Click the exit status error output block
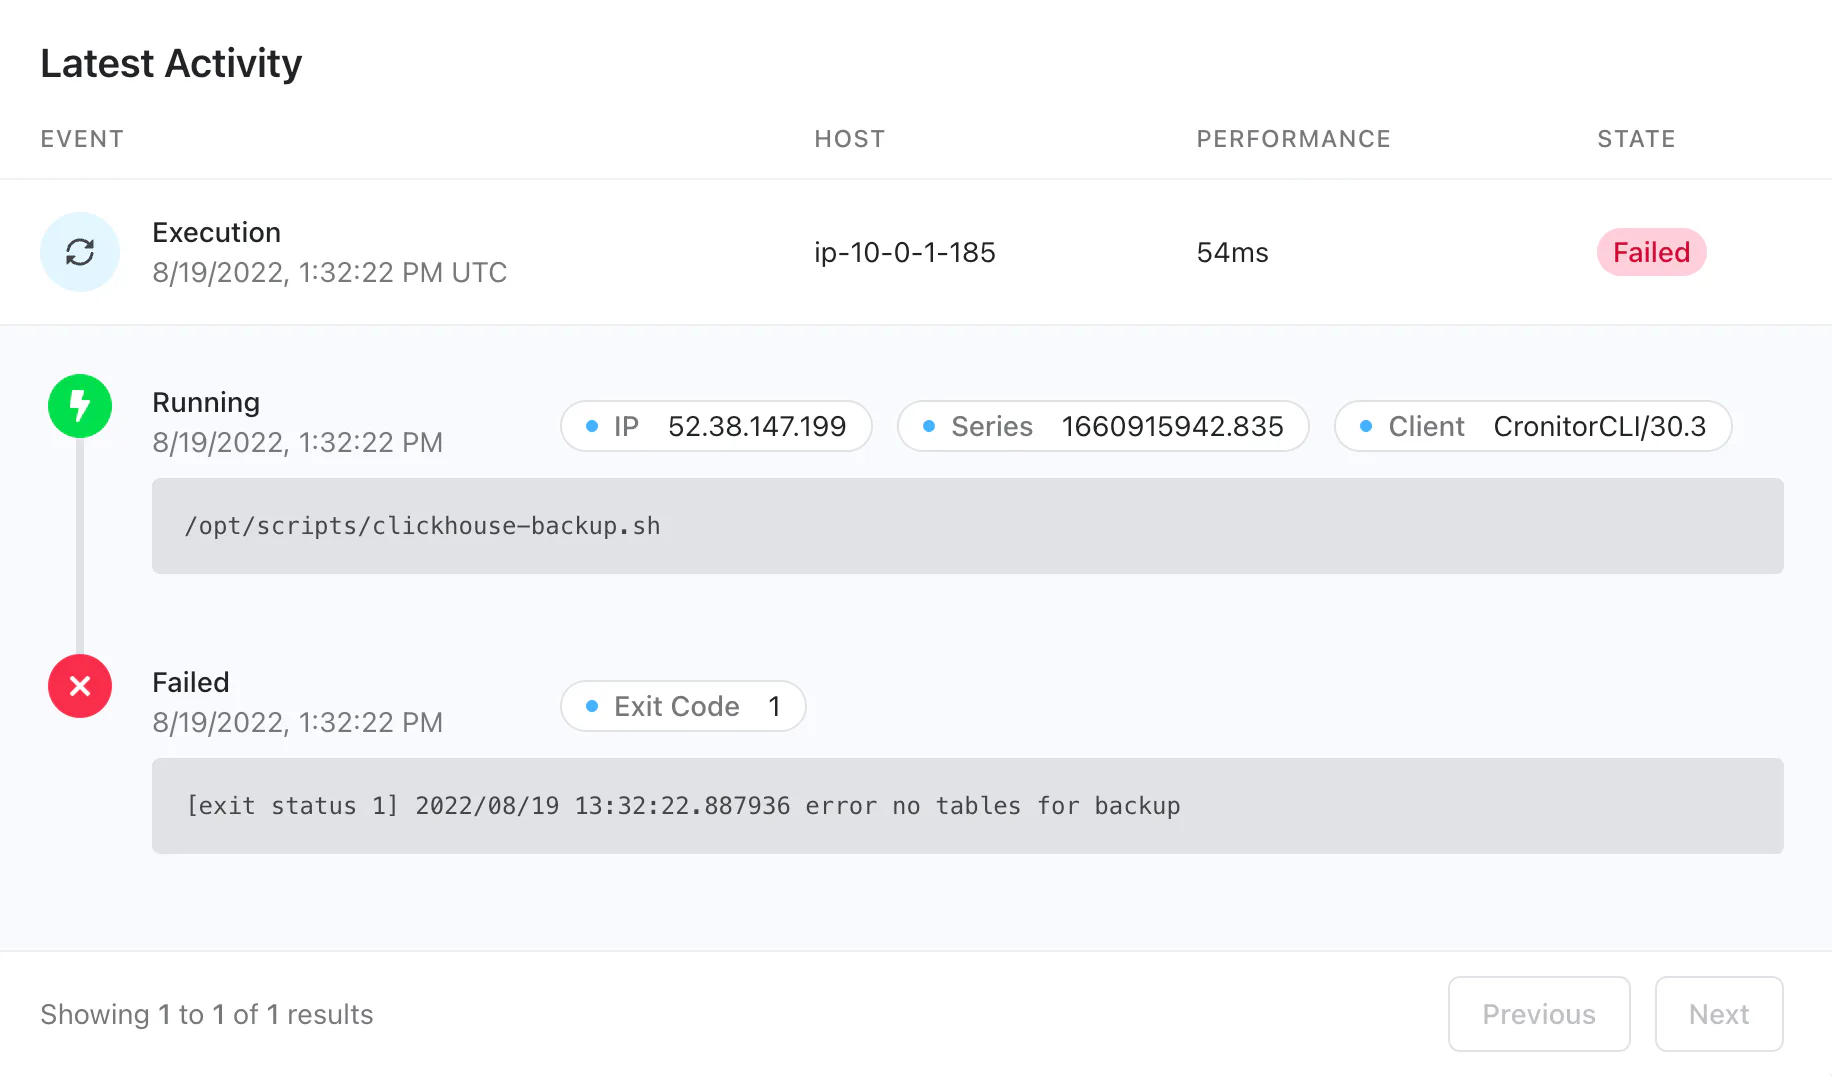 pyautogui.click(x=968, y=806)
